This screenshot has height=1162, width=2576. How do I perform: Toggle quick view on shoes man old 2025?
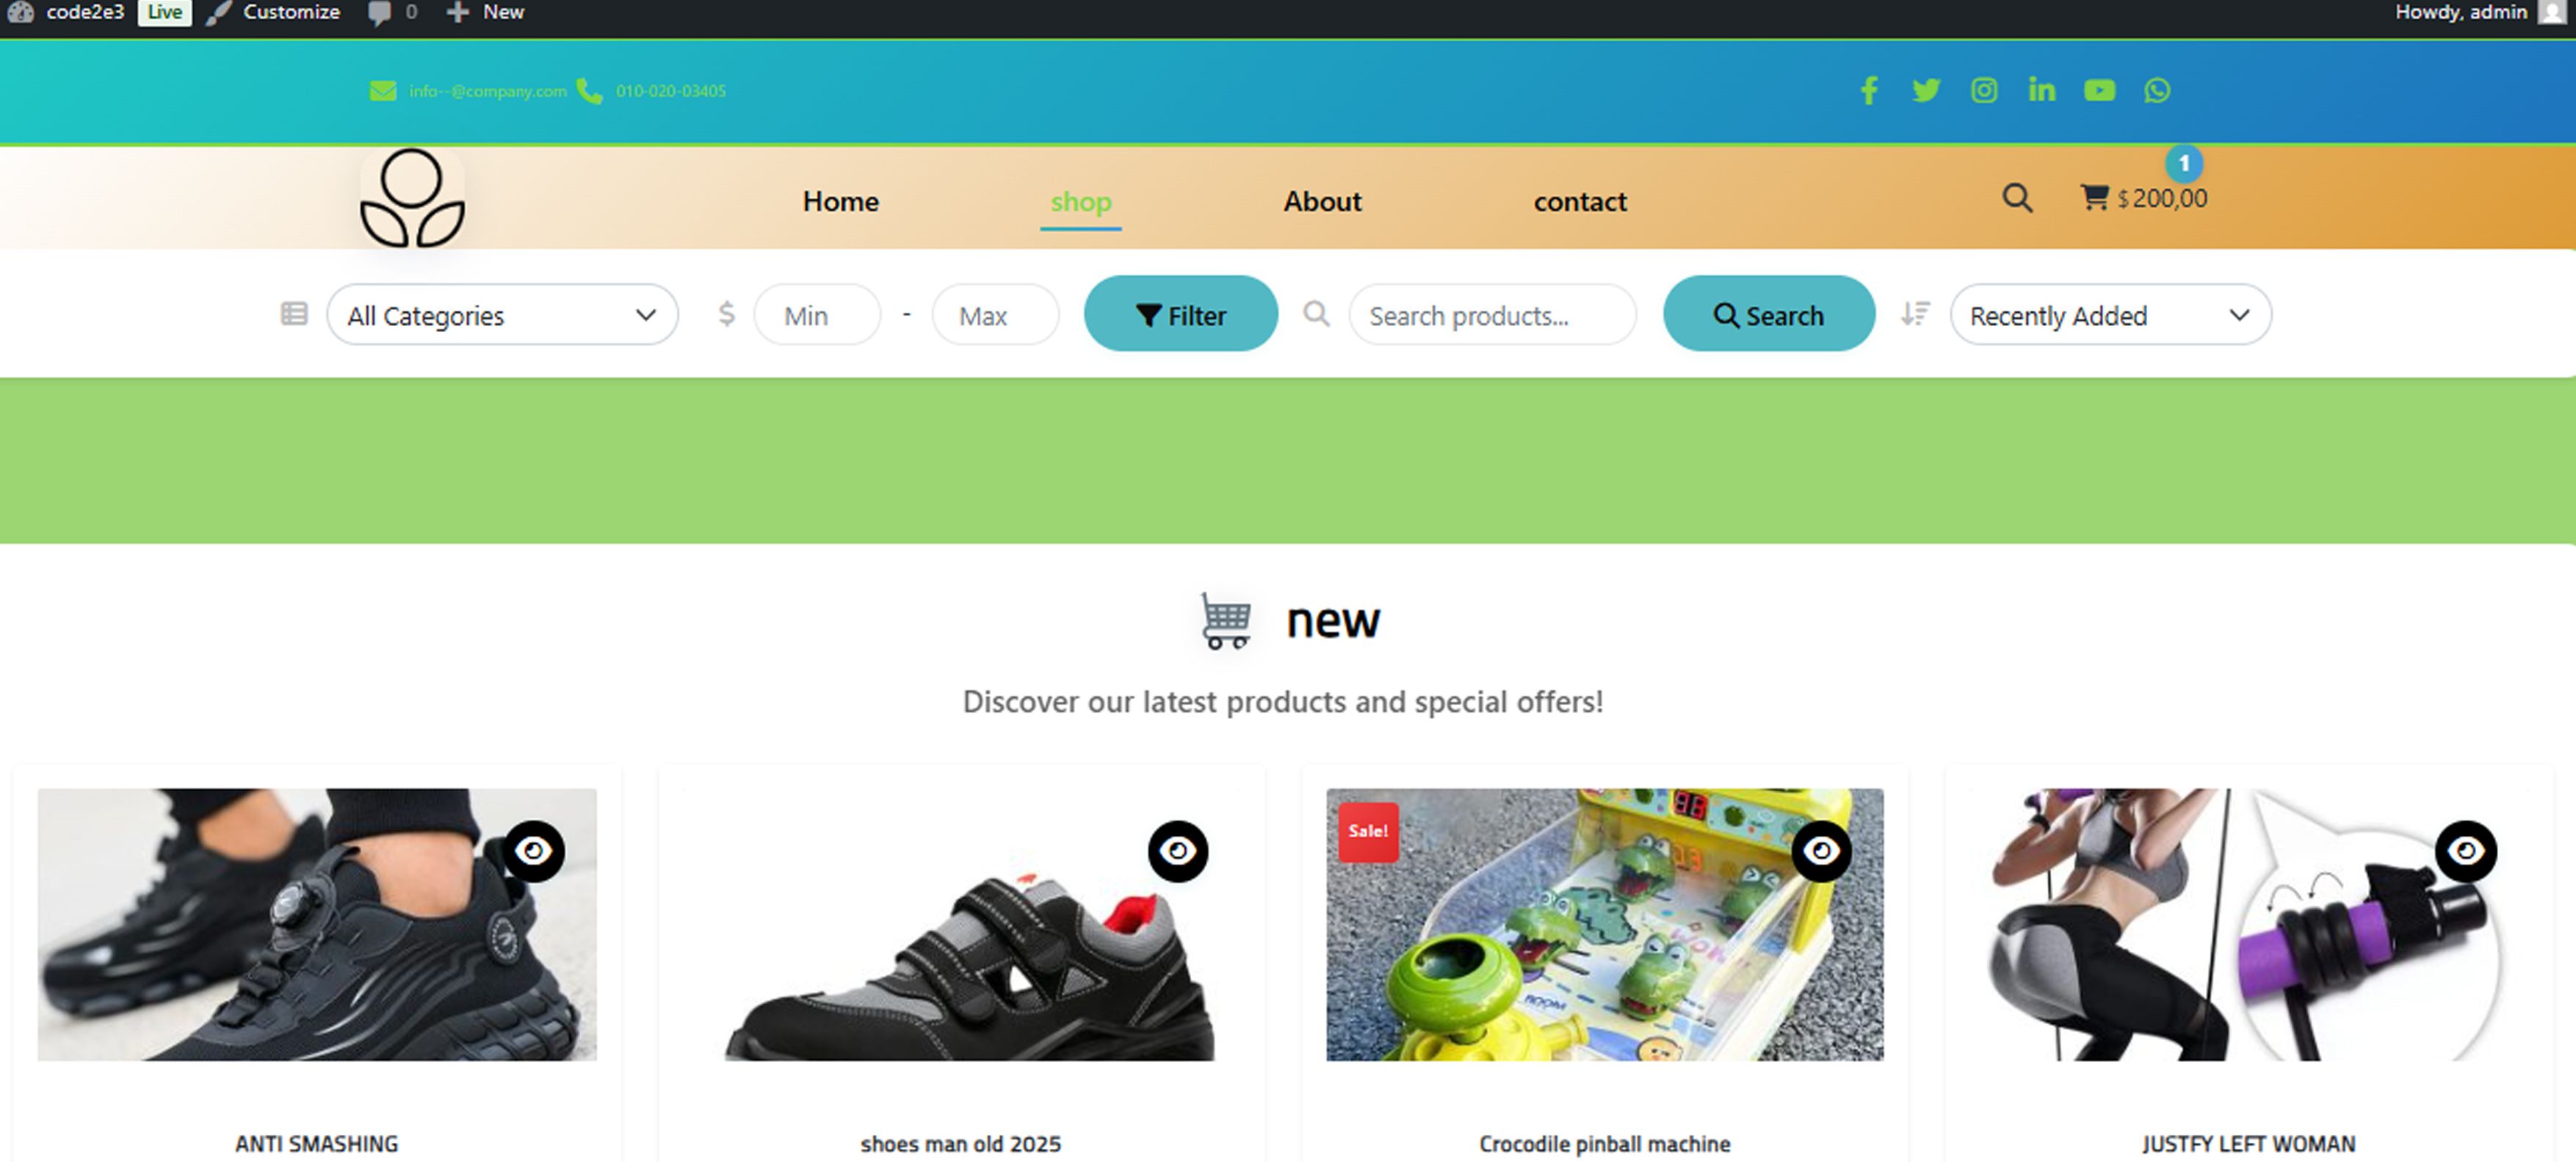1178,851
